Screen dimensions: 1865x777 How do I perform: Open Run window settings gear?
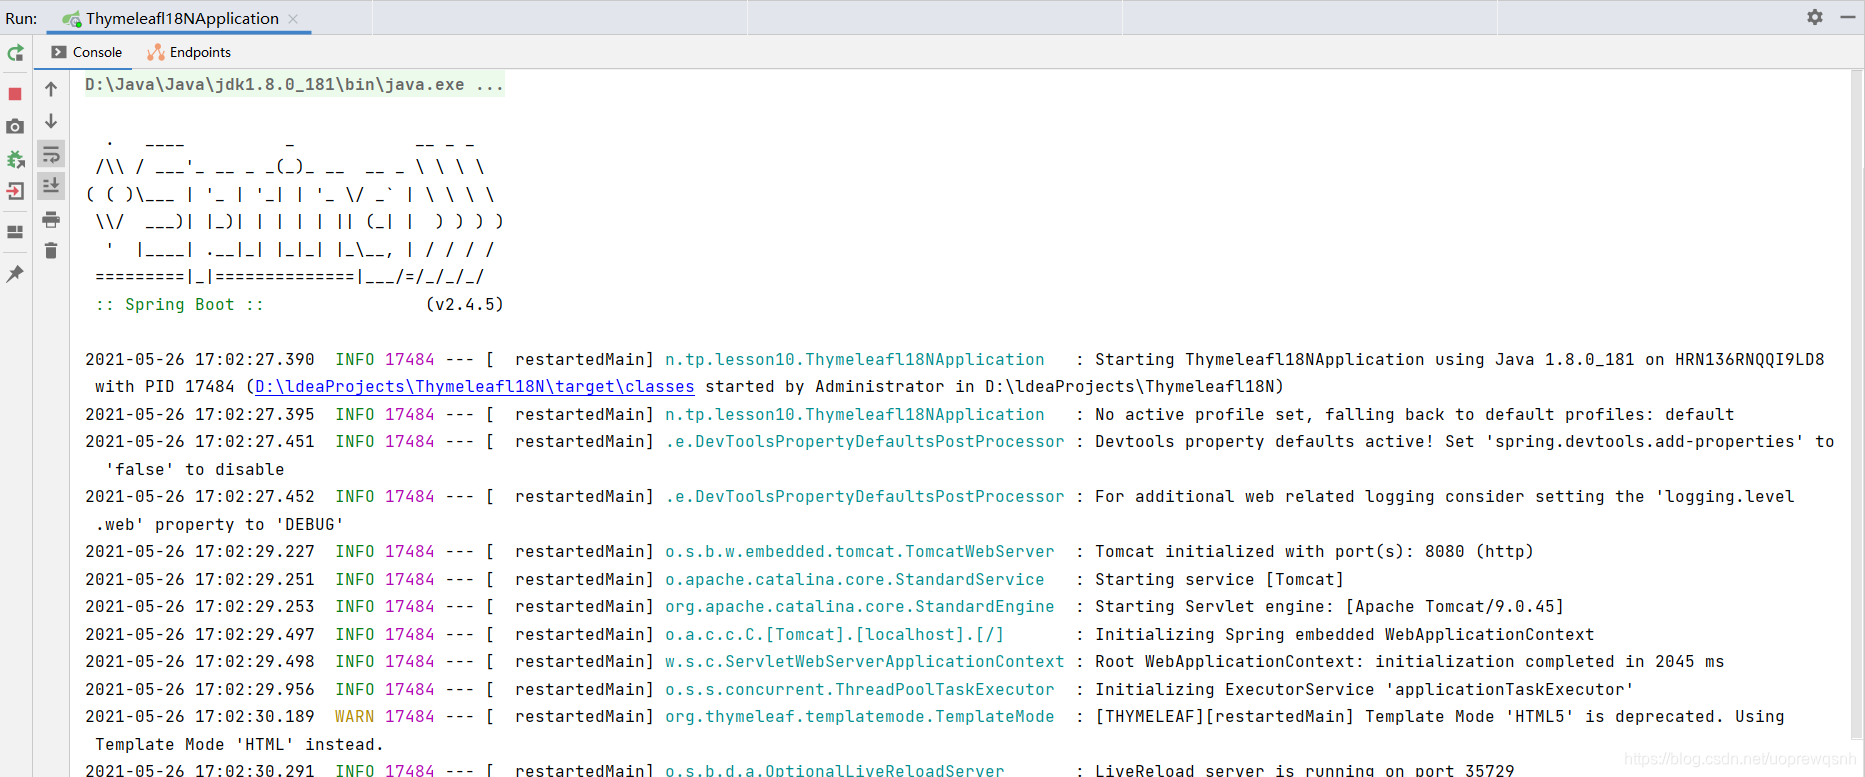click(x=1815, y=17)
